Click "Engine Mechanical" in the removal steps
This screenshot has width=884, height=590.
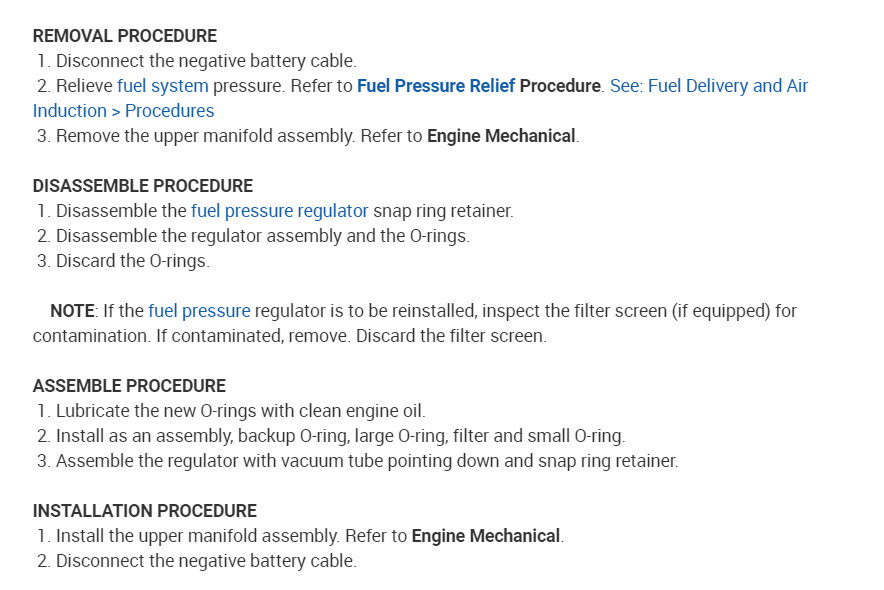click(x=501, y=136)
